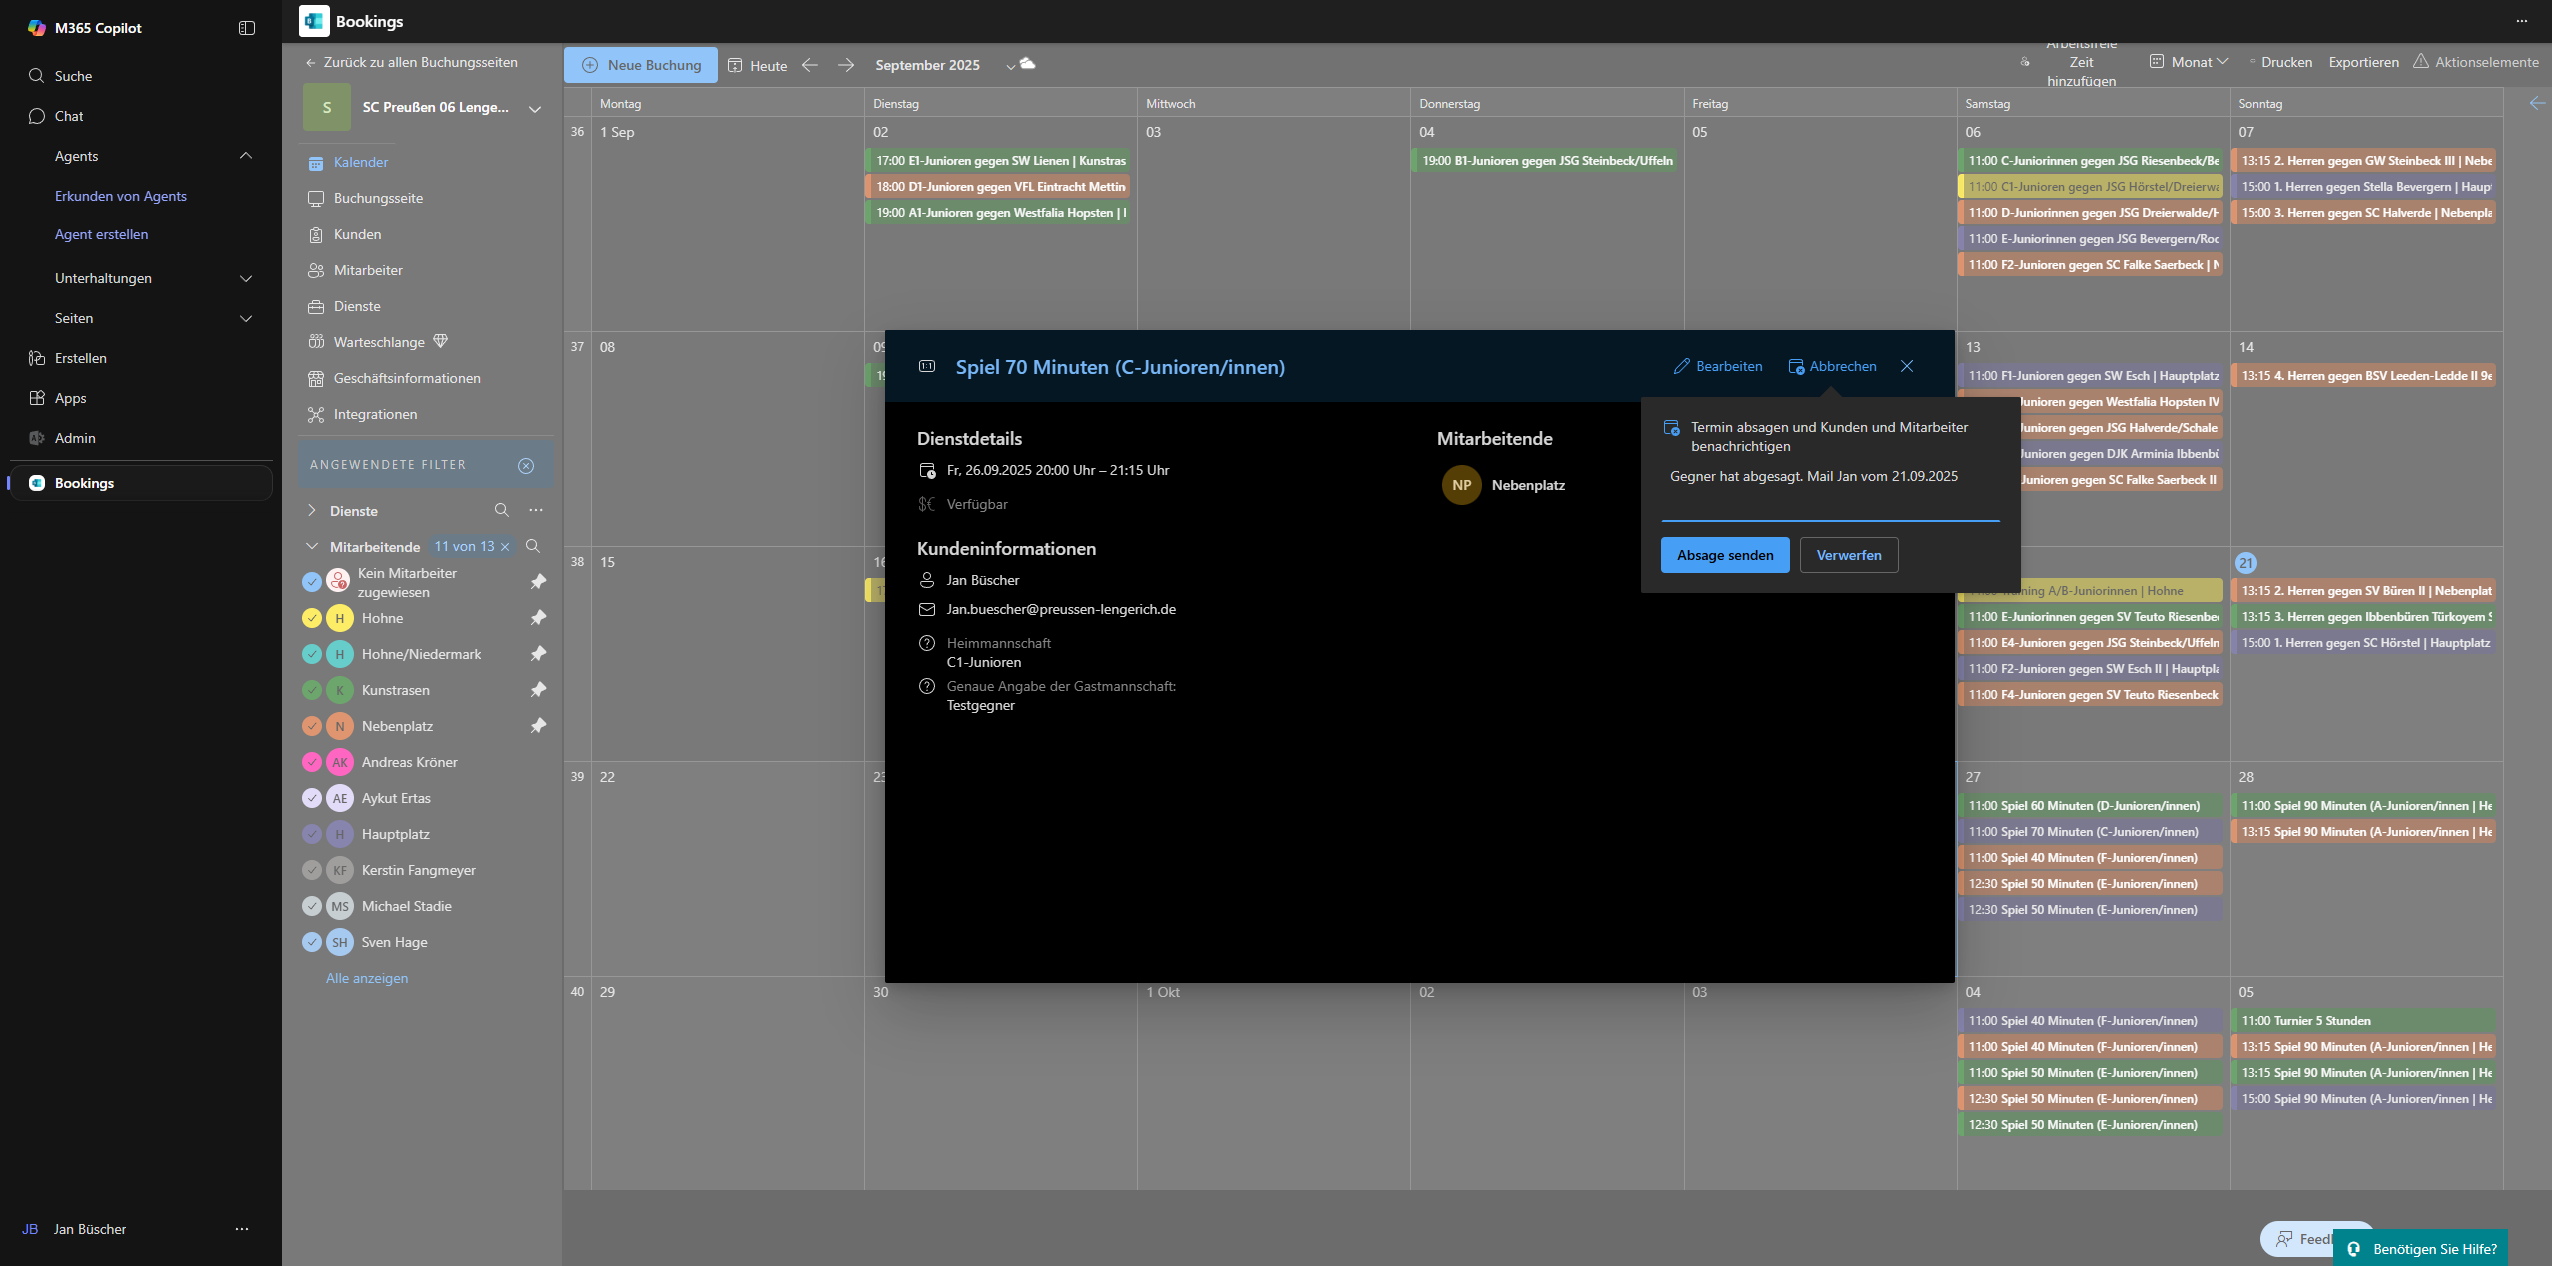Expand the Dienste filter section
The height and width of the screenshot is (1266, 2552).
(x=312, y=510)
